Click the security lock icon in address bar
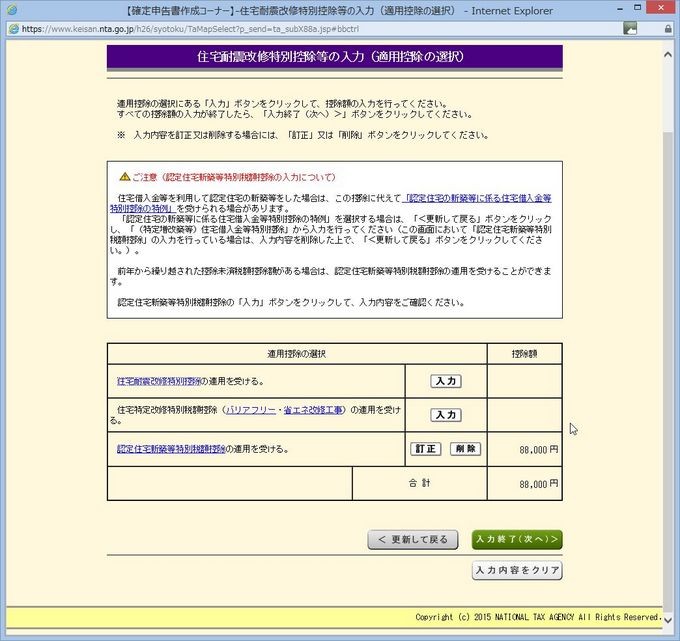680x641 pixels. 668,29
